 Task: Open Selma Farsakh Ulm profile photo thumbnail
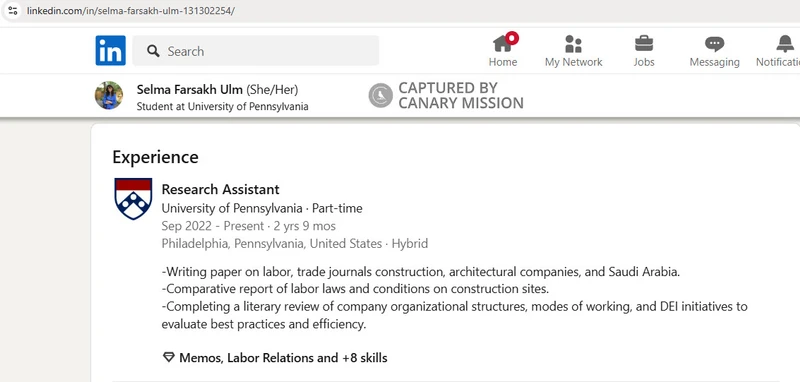(109, 95)
